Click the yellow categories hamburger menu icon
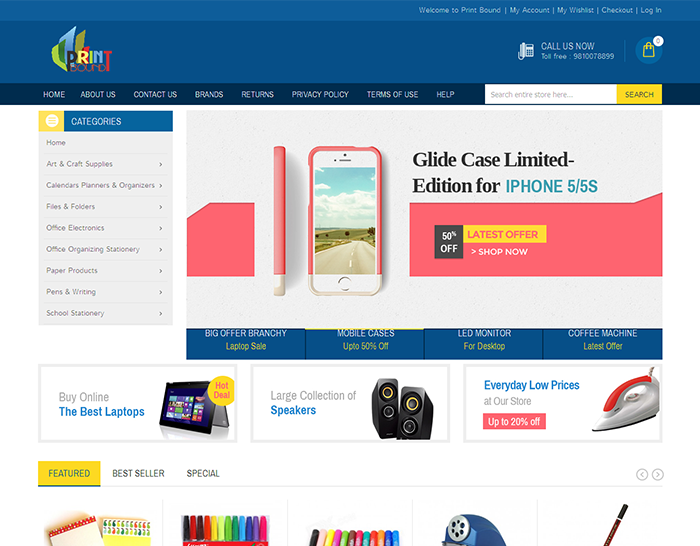The width and height of the screenshot is (700, 546). 52,121
